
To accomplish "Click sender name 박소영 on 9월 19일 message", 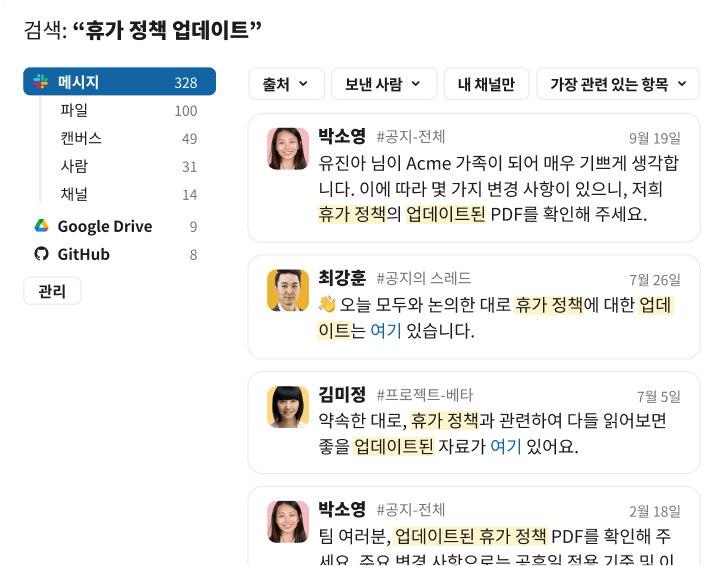I will pyautogui.click(x=342, y=136).
